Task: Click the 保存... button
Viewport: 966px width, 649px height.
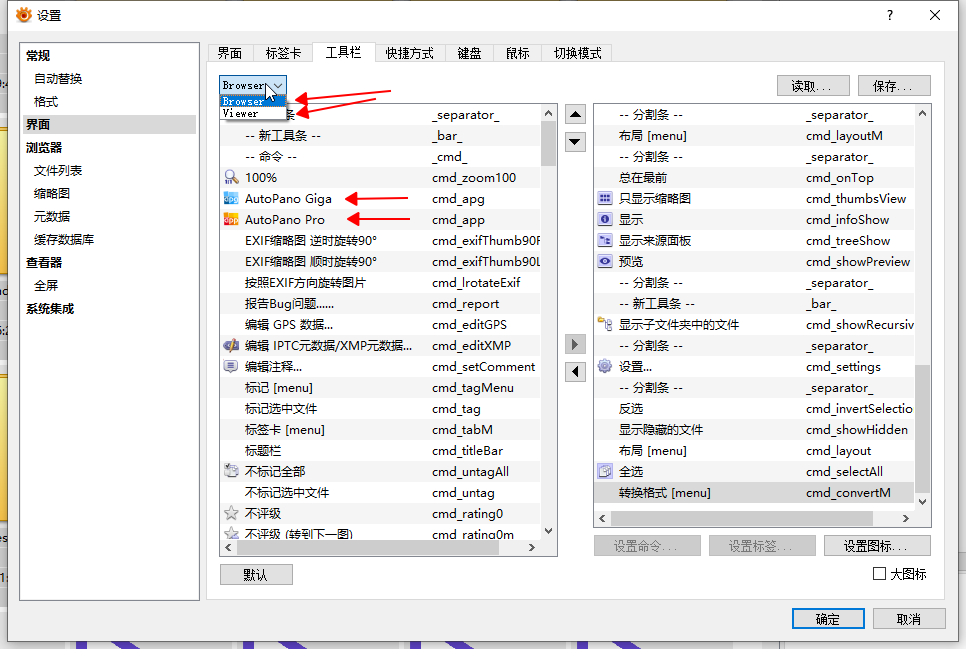Action: pyautogui.click(x=894, y=86)
